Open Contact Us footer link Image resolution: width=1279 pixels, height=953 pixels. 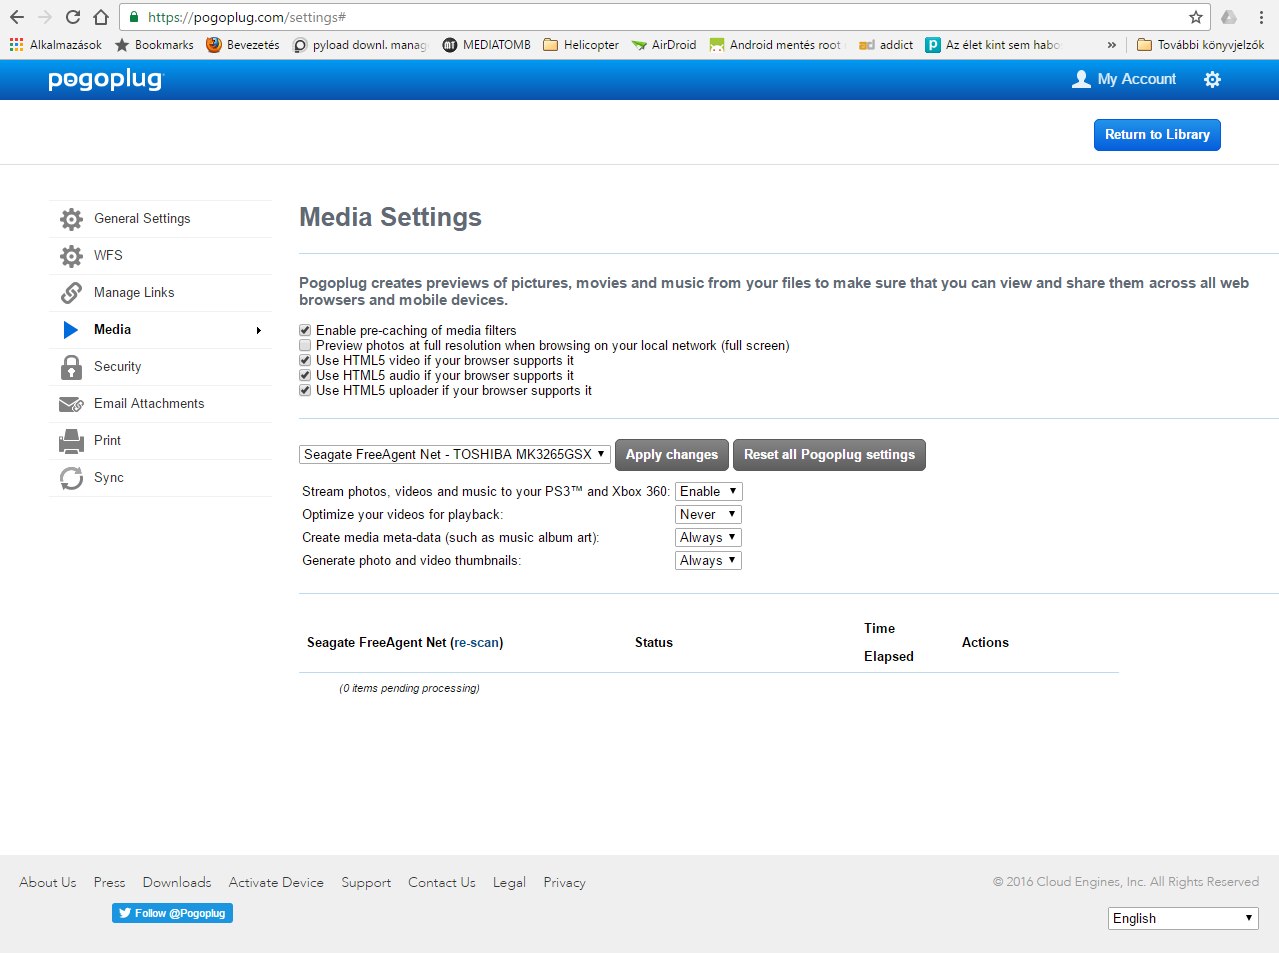tap(442, 882)
